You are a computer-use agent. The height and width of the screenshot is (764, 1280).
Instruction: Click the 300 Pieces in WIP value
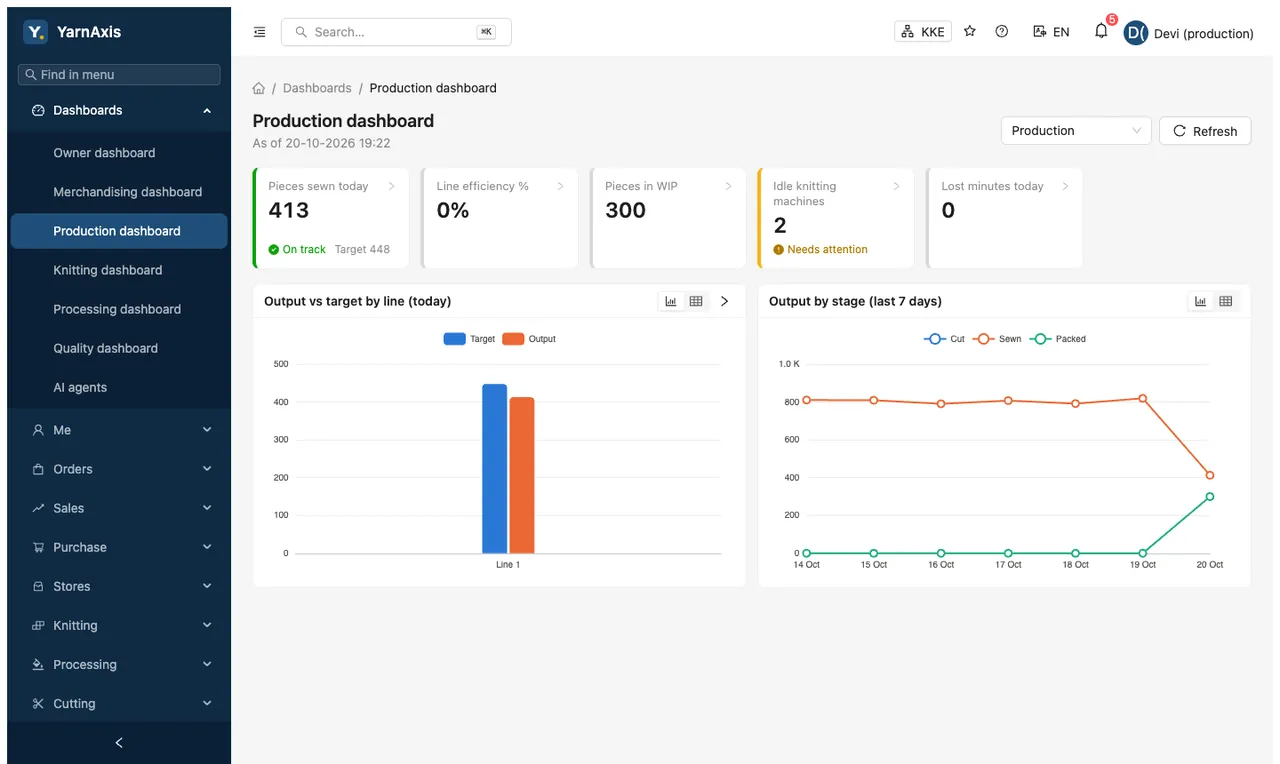pyautogui.click(x=625, y=210)
